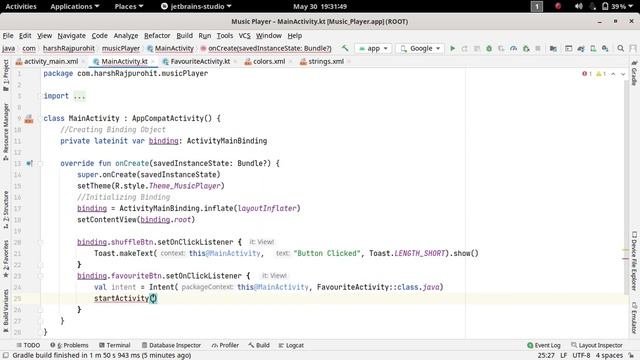Click the Profile app gauge icon
The width and height of the screenshot is (640, 360).
pos(513,48)
